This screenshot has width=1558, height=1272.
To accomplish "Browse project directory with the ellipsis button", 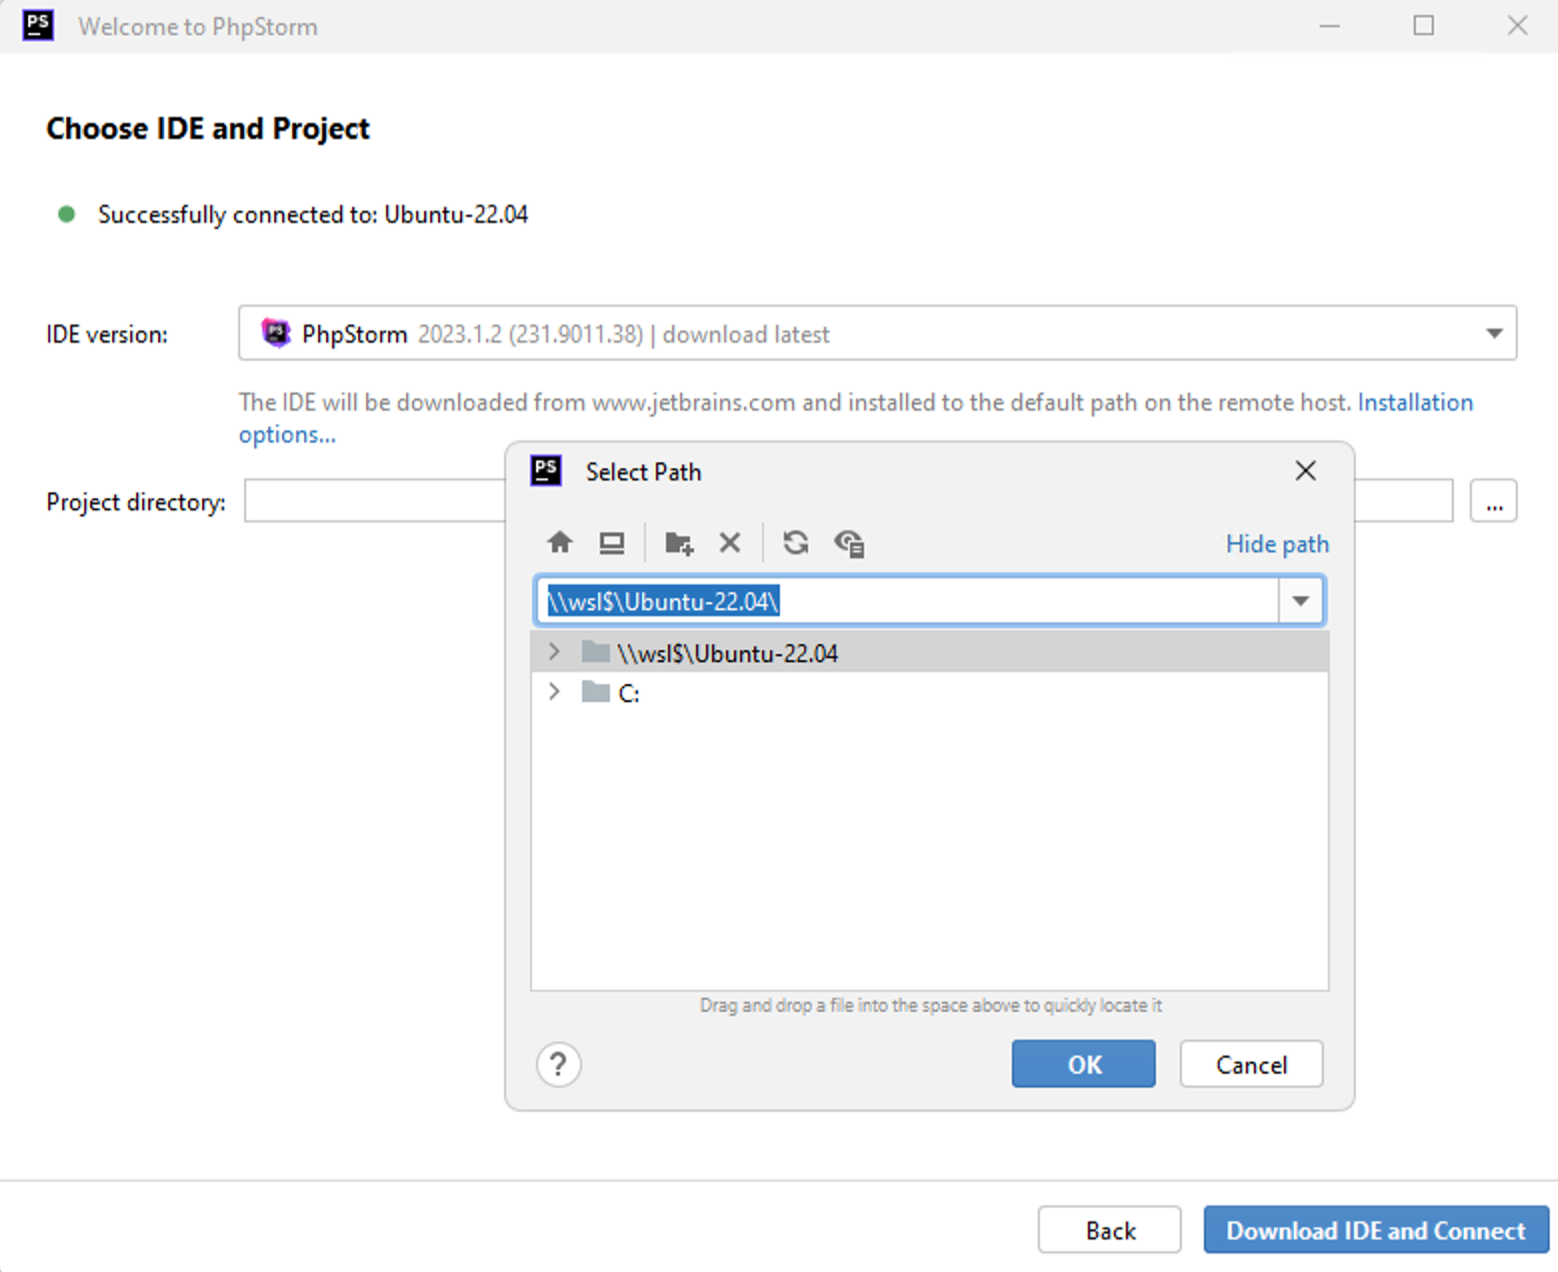I will pos(1493,501).
